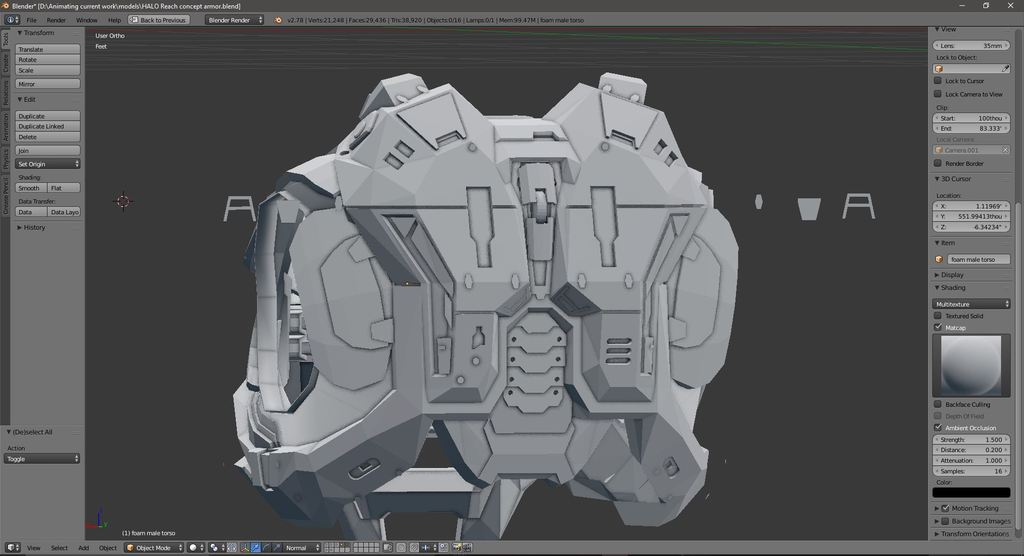The image size is (1024, 556).
Task: Open the viewport shading sphere selector
Action: 197,548
